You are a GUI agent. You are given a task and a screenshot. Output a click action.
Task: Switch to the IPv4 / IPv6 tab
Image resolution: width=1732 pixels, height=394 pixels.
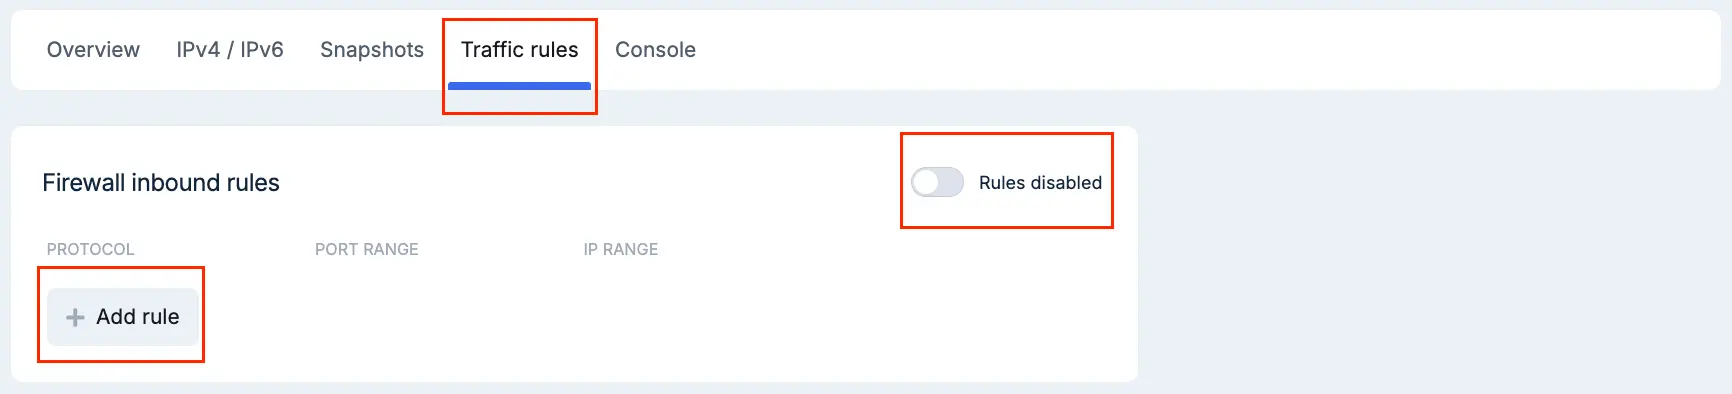[x=230, y=50]
